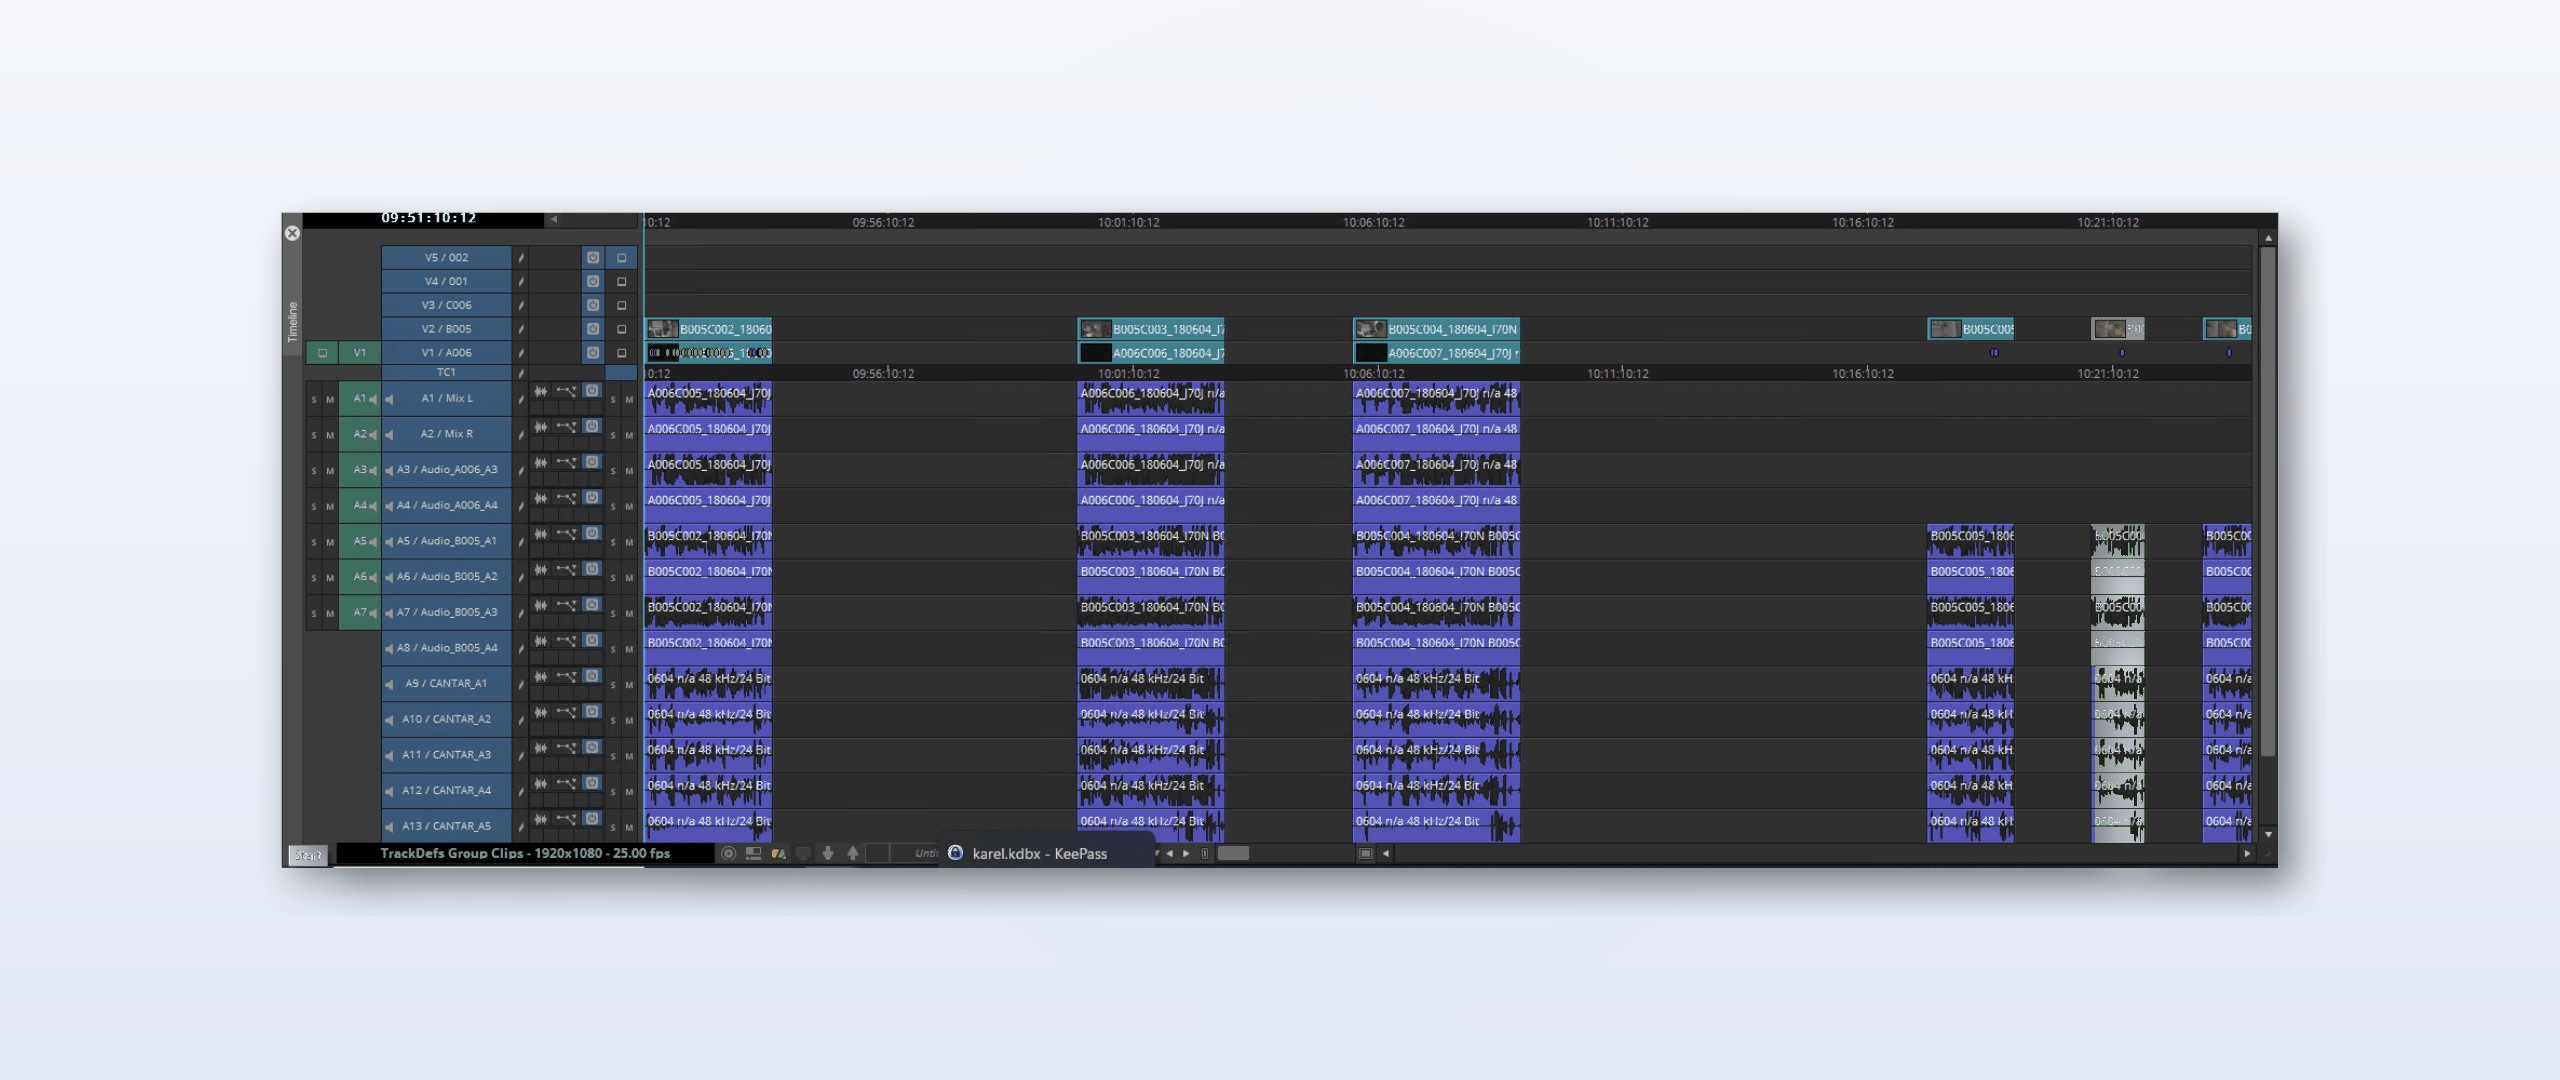Image resolution: width=2560 pixels, height=1080 pixels.
Task: Select the V5 / 002 record track button
Action: (446, 257)
